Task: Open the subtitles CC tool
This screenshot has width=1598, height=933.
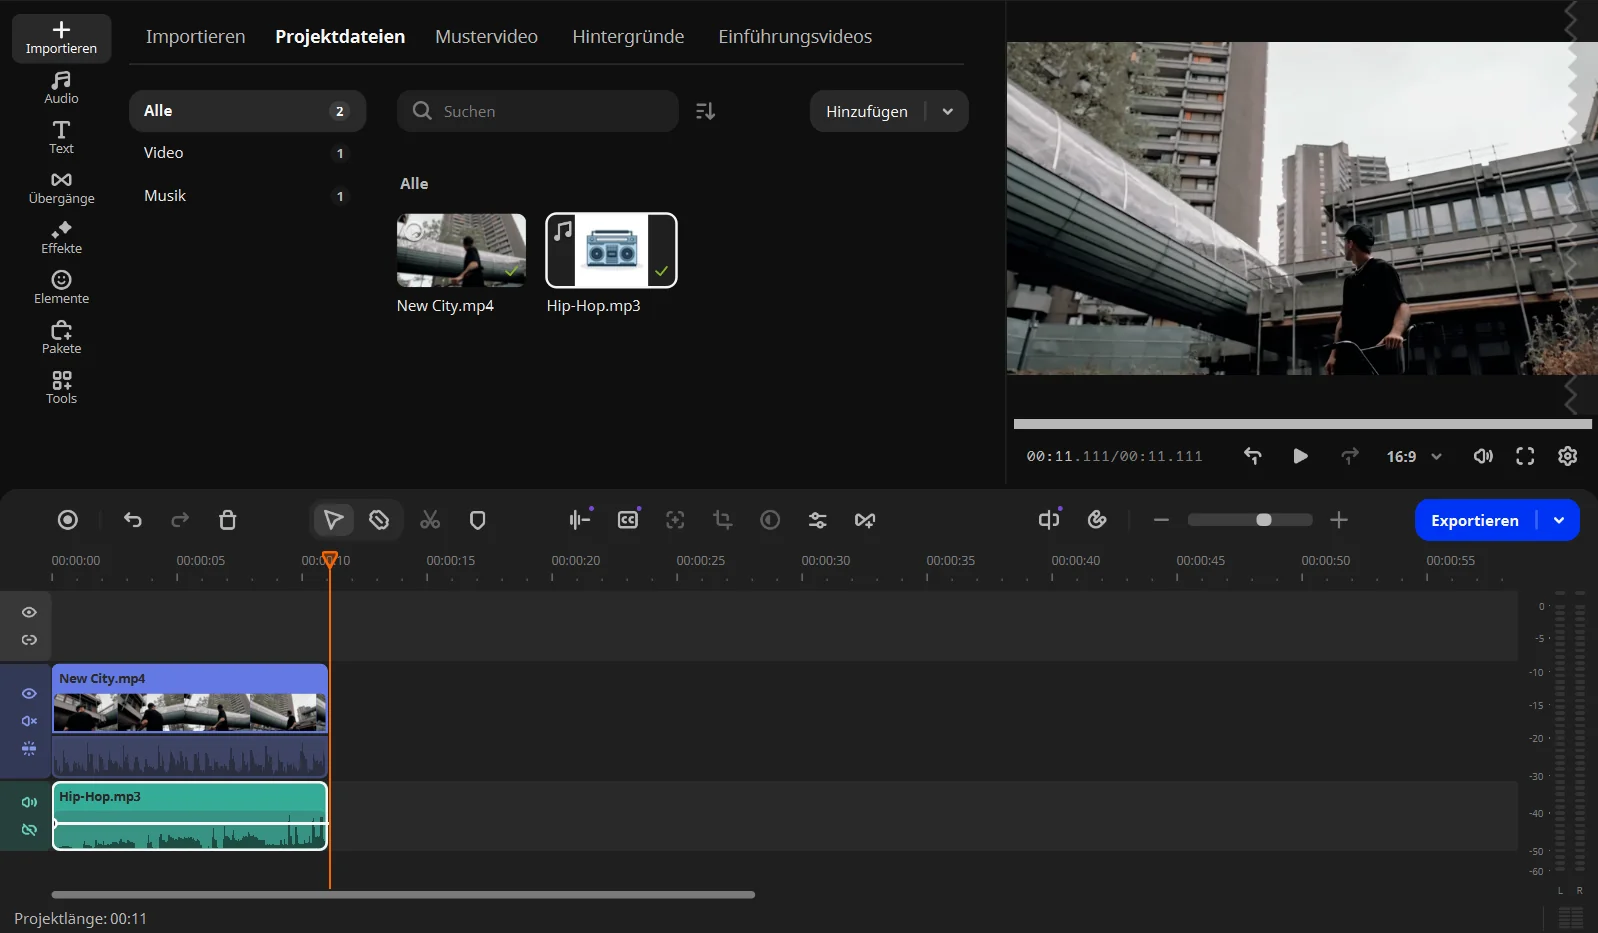Action: point(628,520)
